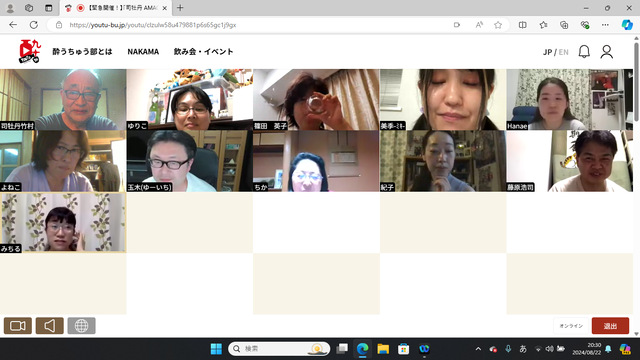Select the ちか video tile
The width and height of the screenshot is (640, 360).
pyautogui.click(x=316, y=161)
